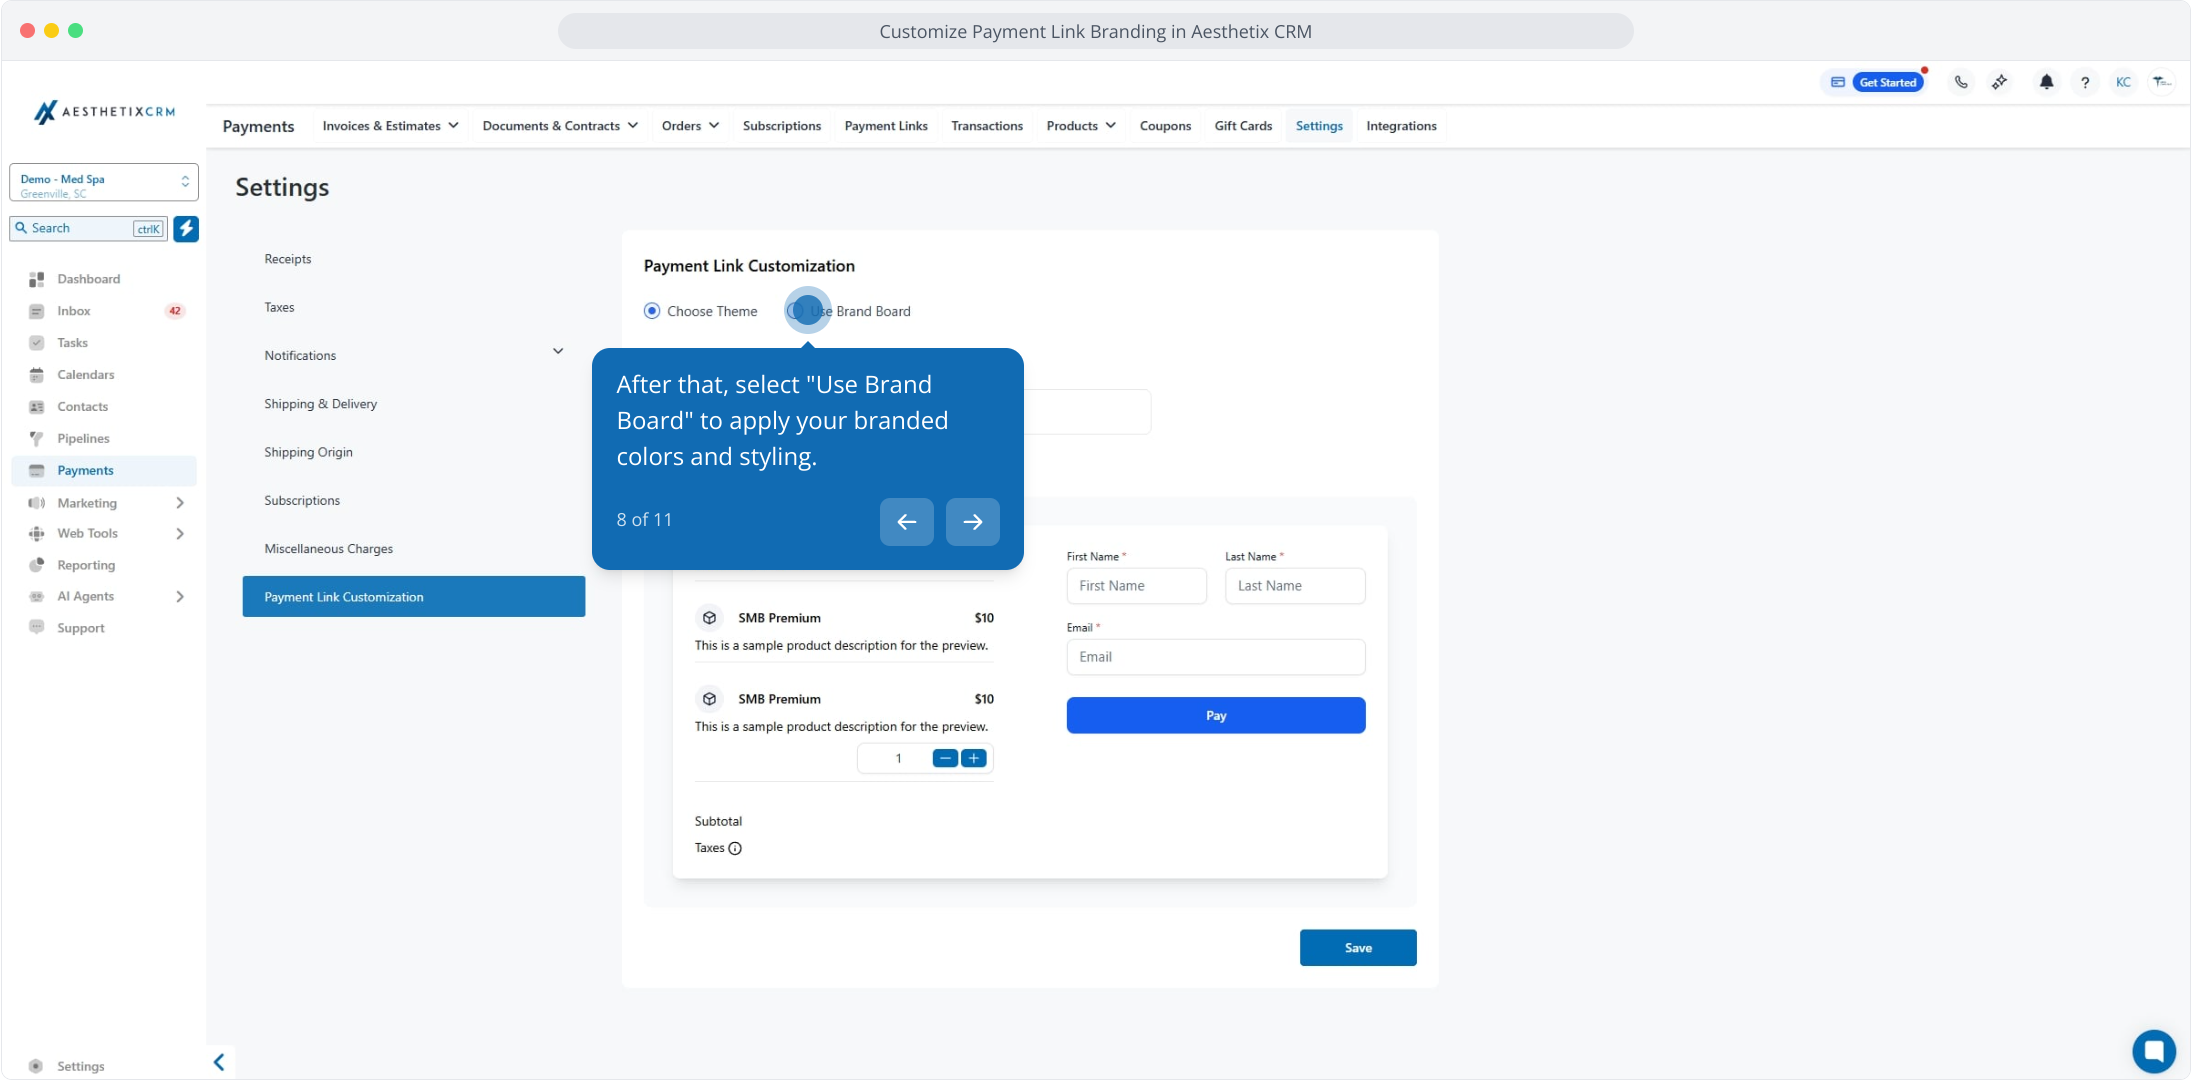Click the phone dialer icon
Screen dimensions: 2192x1080
(x=1961, y=83)
